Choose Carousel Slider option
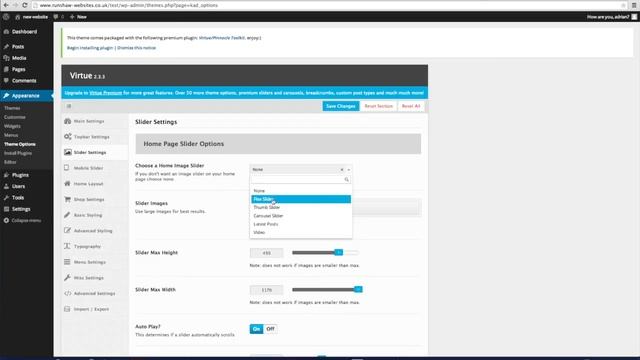This screenshot has width=640, height=360. (301, 216)
